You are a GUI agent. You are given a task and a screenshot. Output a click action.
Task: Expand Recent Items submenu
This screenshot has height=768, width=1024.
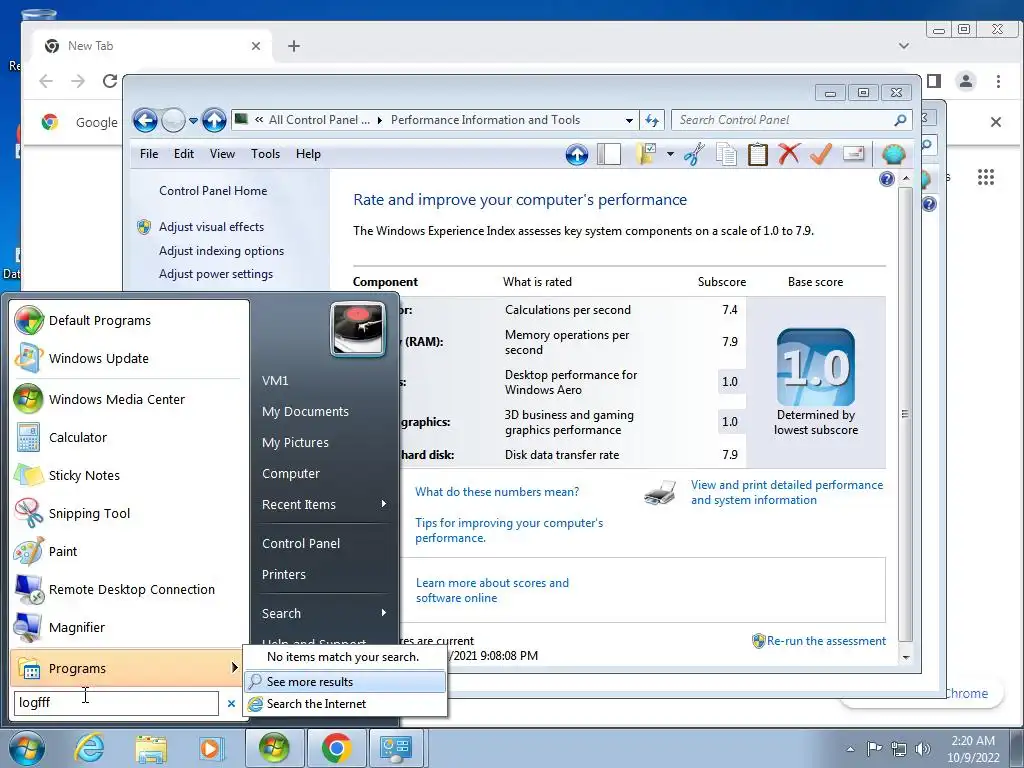click(x=325, y=505)
